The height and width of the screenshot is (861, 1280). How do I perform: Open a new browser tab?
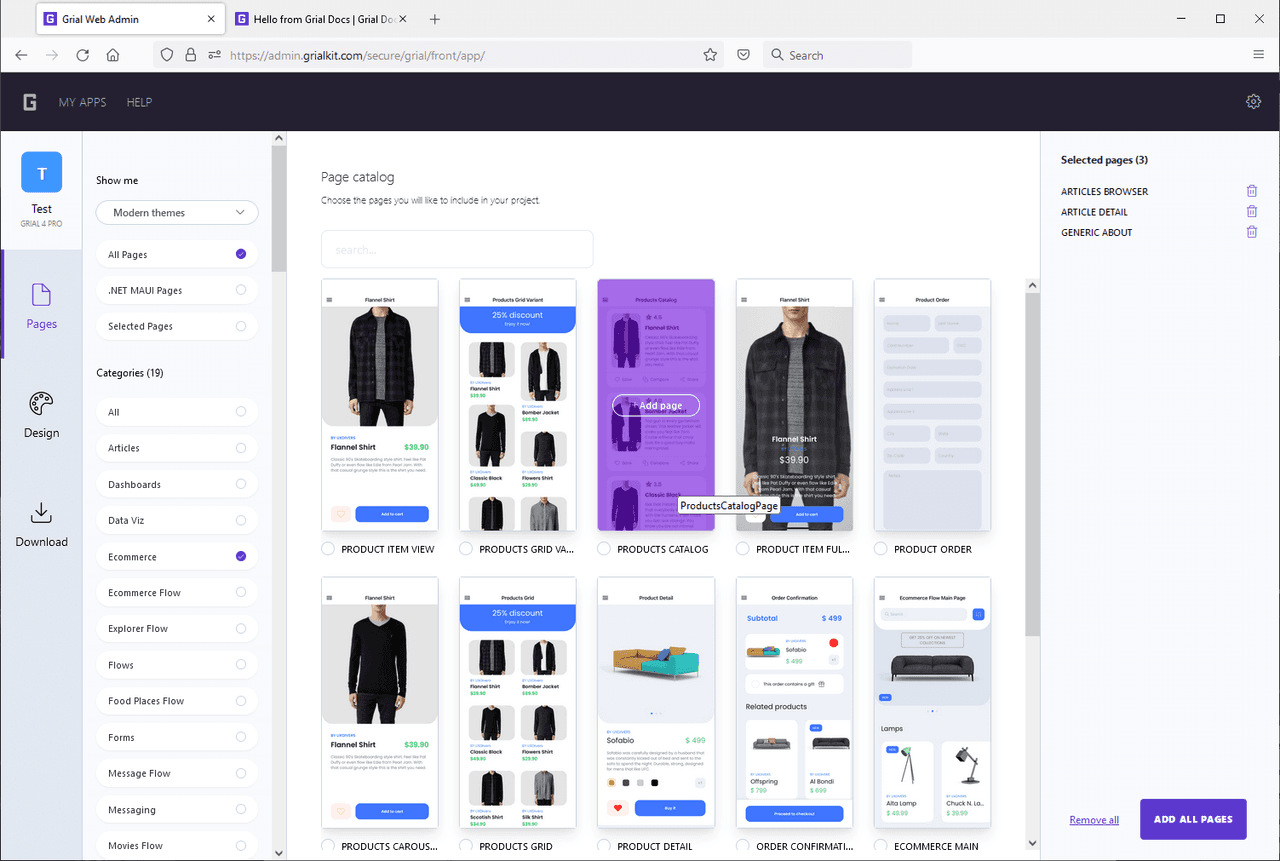[x=434, y=19]
